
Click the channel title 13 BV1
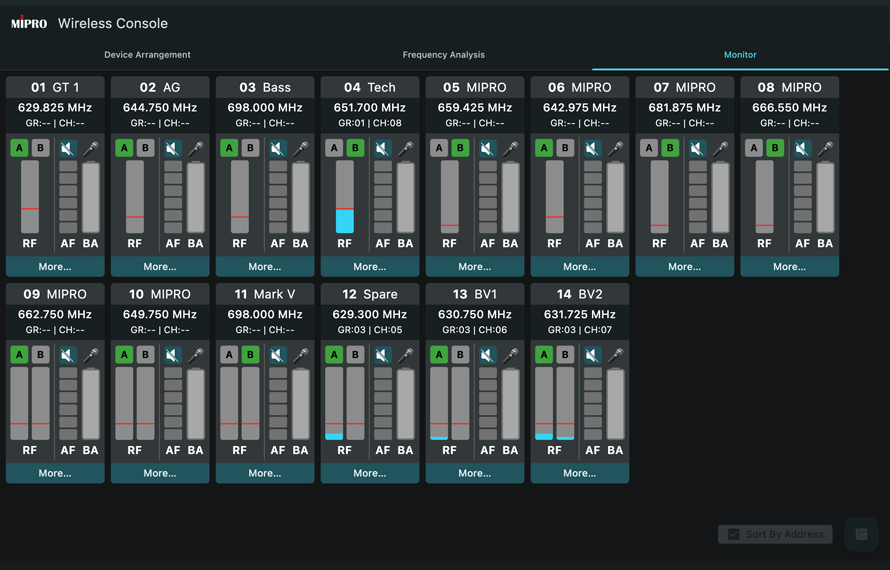(x=475, y=294)
